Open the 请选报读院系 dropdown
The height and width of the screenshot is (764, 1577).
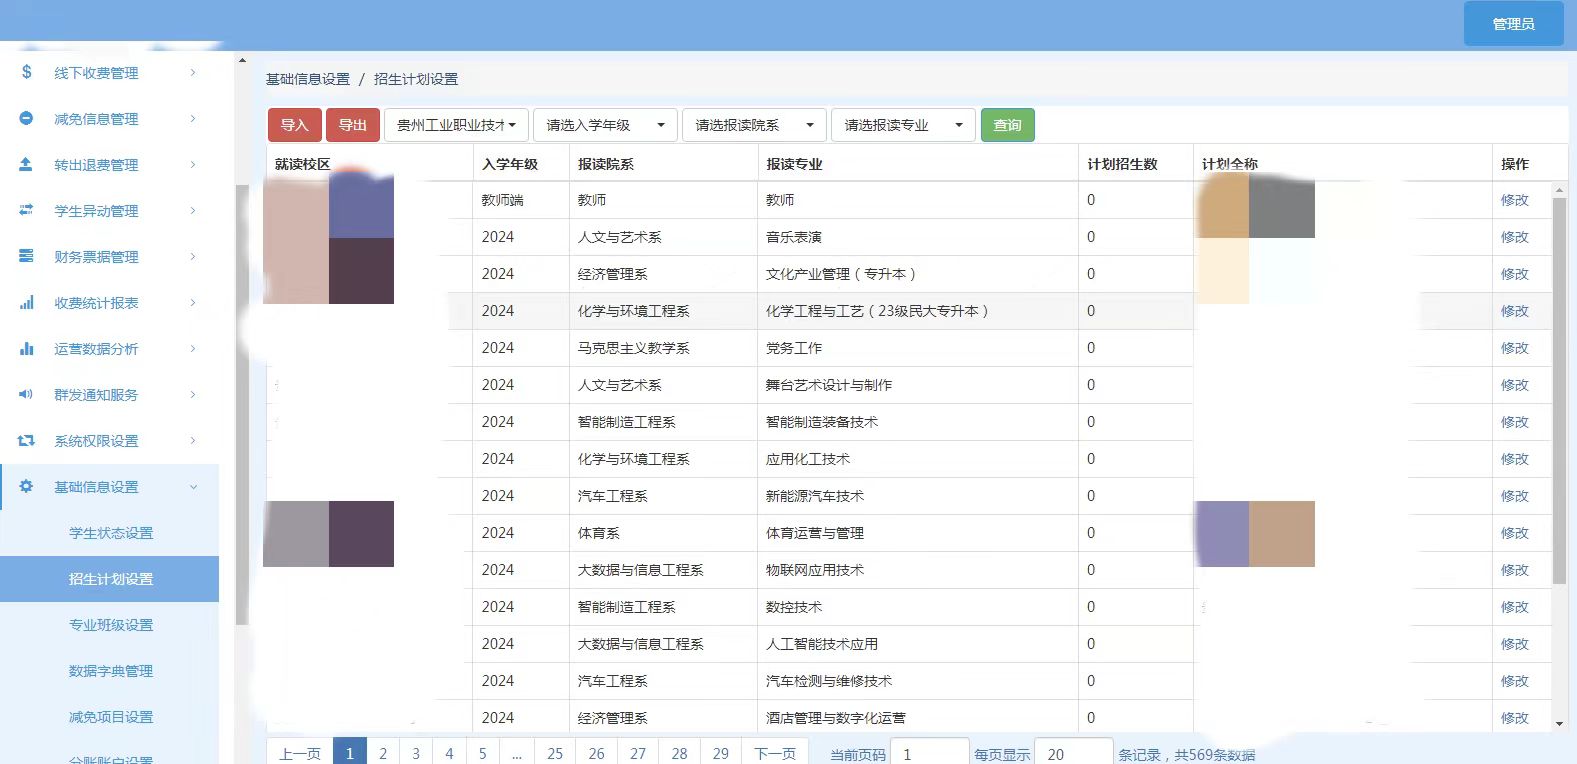click(x=754, y=125)
